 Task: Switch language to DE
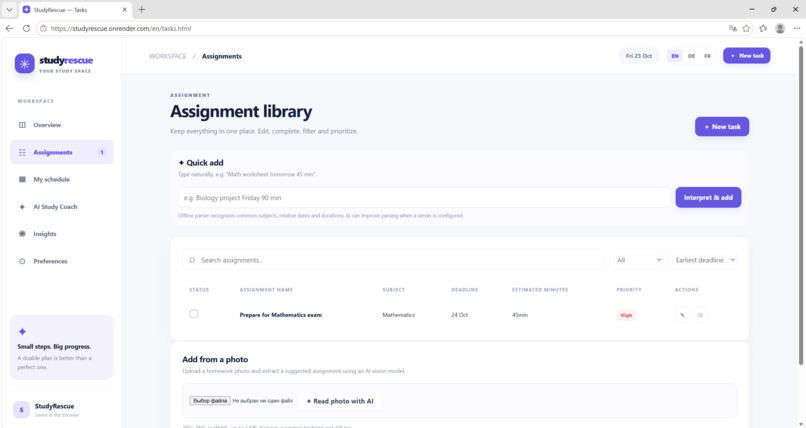pos(691,56)
